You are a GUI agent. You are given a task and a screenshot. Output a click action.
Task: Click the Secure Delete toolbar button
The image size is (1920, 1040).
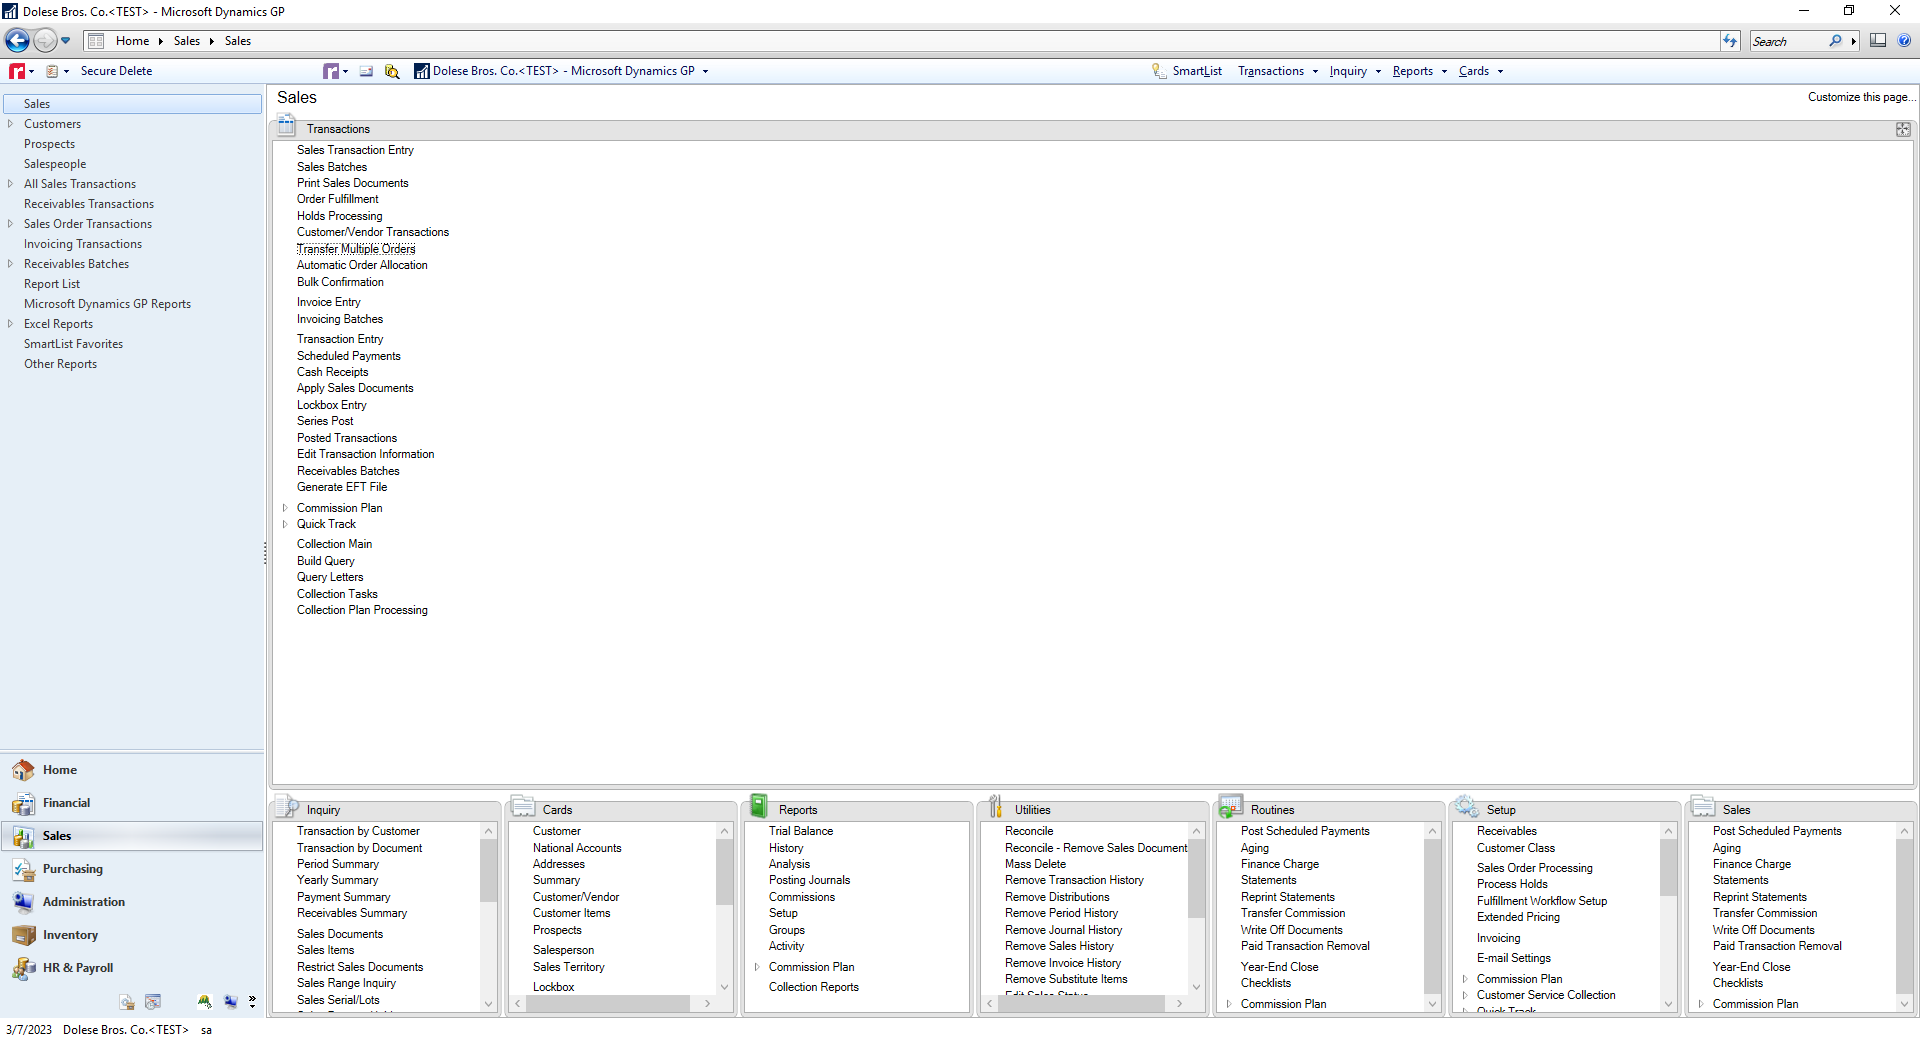(x=116, y=71)
